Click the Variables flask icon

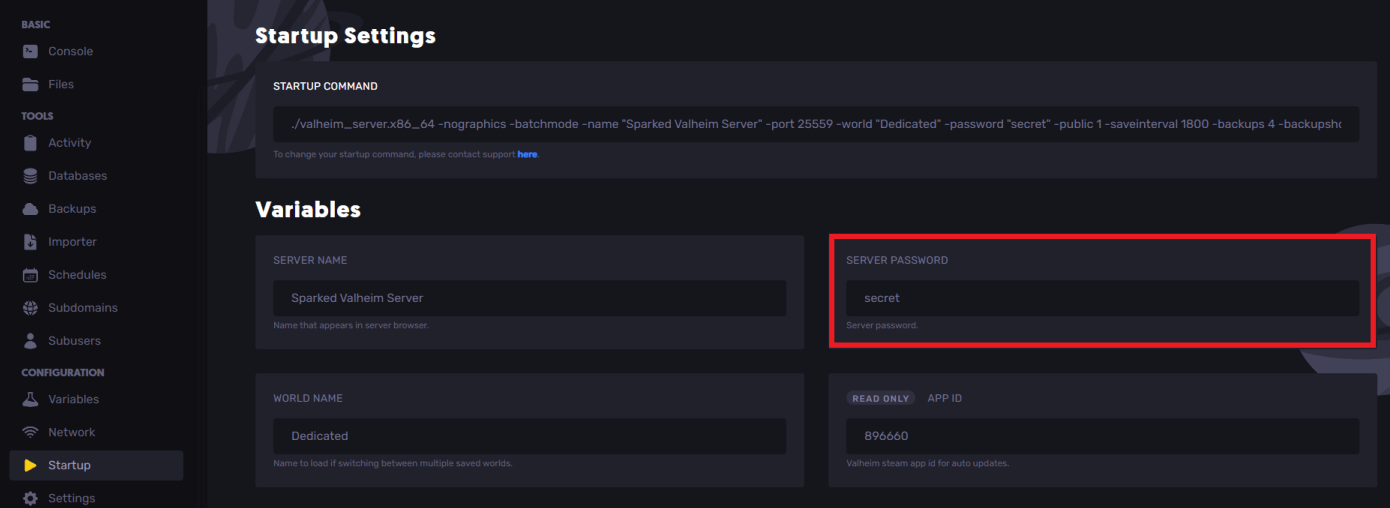click(x=30, y=399)
